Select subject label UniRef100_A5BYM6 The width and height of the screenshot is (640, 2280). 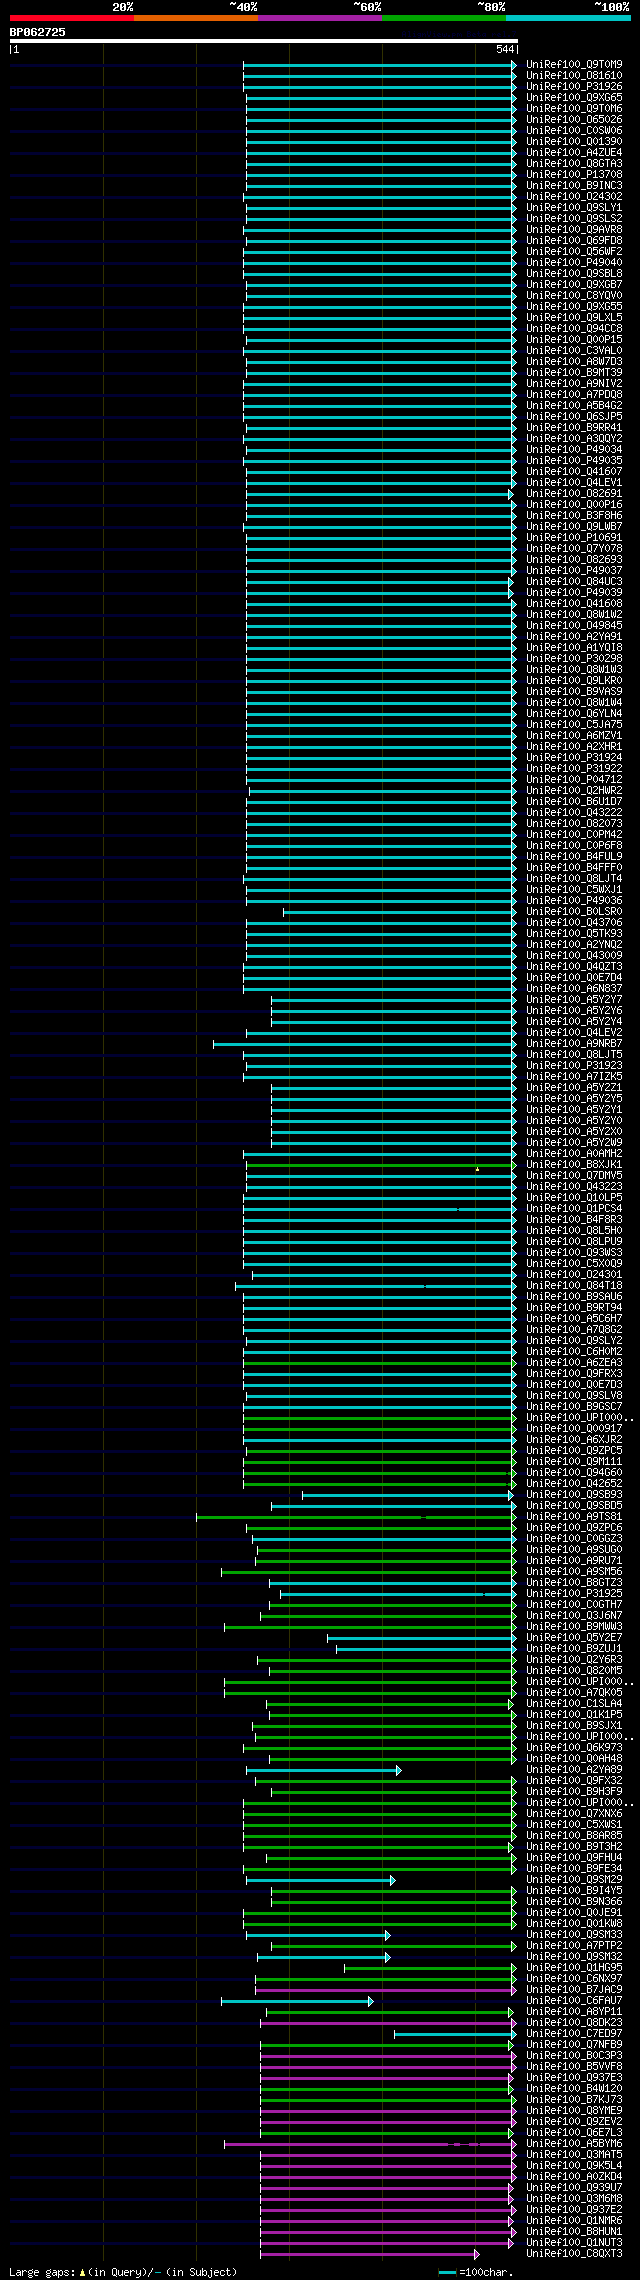(574, 2143)
